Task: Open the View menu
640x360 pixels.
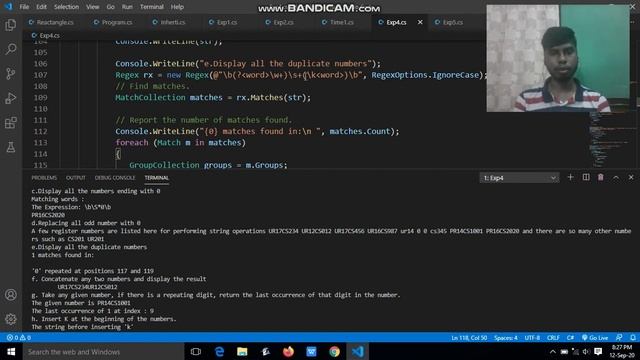Action: click(93, 7)
